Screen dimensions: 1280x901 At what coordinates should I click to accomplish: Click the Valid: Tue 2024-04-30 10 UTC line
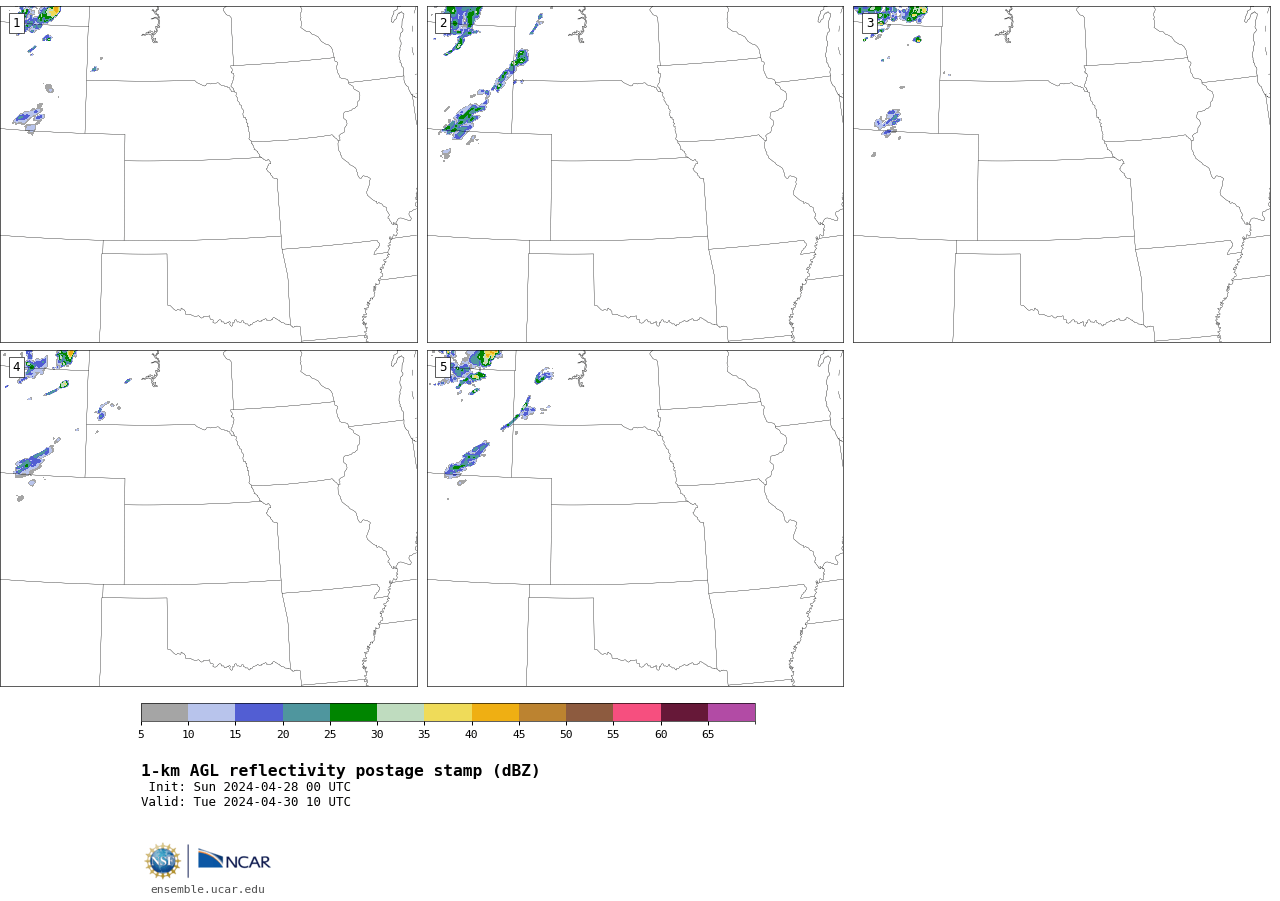(246, 802)
